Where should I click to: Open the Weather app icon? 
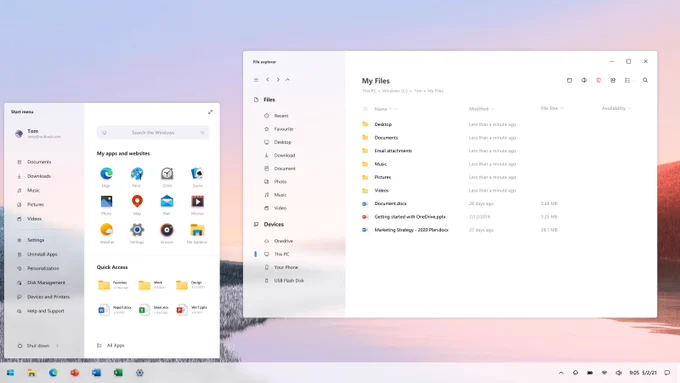pos(106,230)
